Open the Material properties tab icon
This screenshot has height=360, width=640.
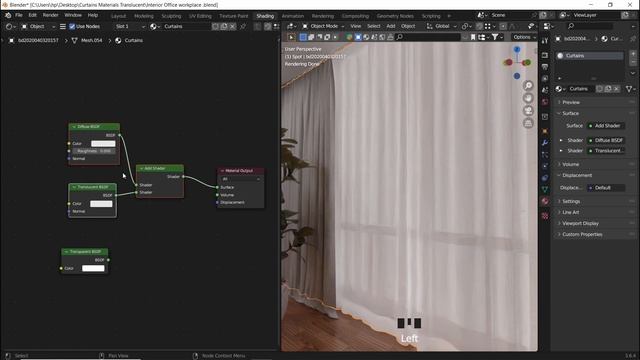pyautogui.click(x=545, y=201)
